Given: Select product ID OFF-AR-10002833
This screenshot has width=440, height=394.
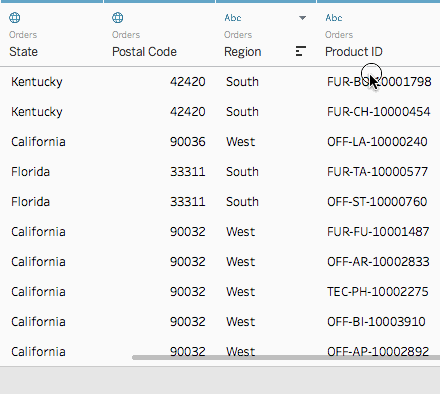Looking at the screenshot, I should point(378,262).
